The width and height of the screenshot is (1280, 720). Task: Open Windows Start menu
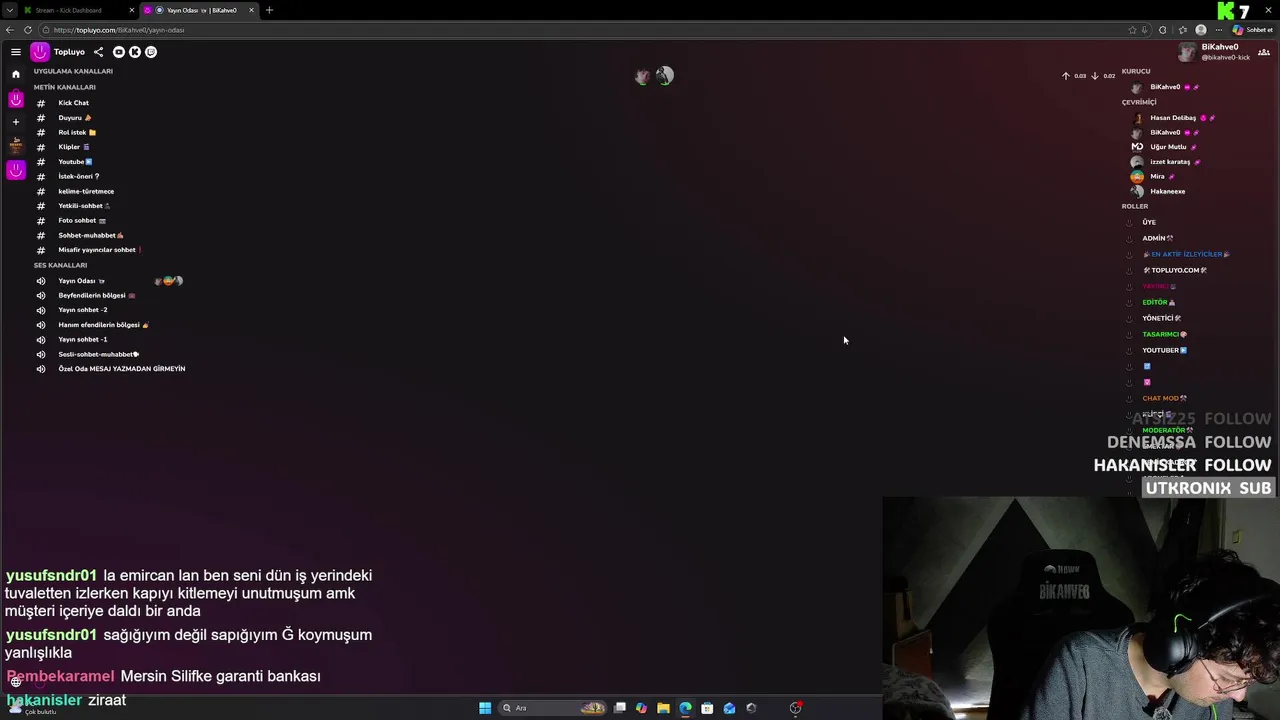[x=485, y=708]
